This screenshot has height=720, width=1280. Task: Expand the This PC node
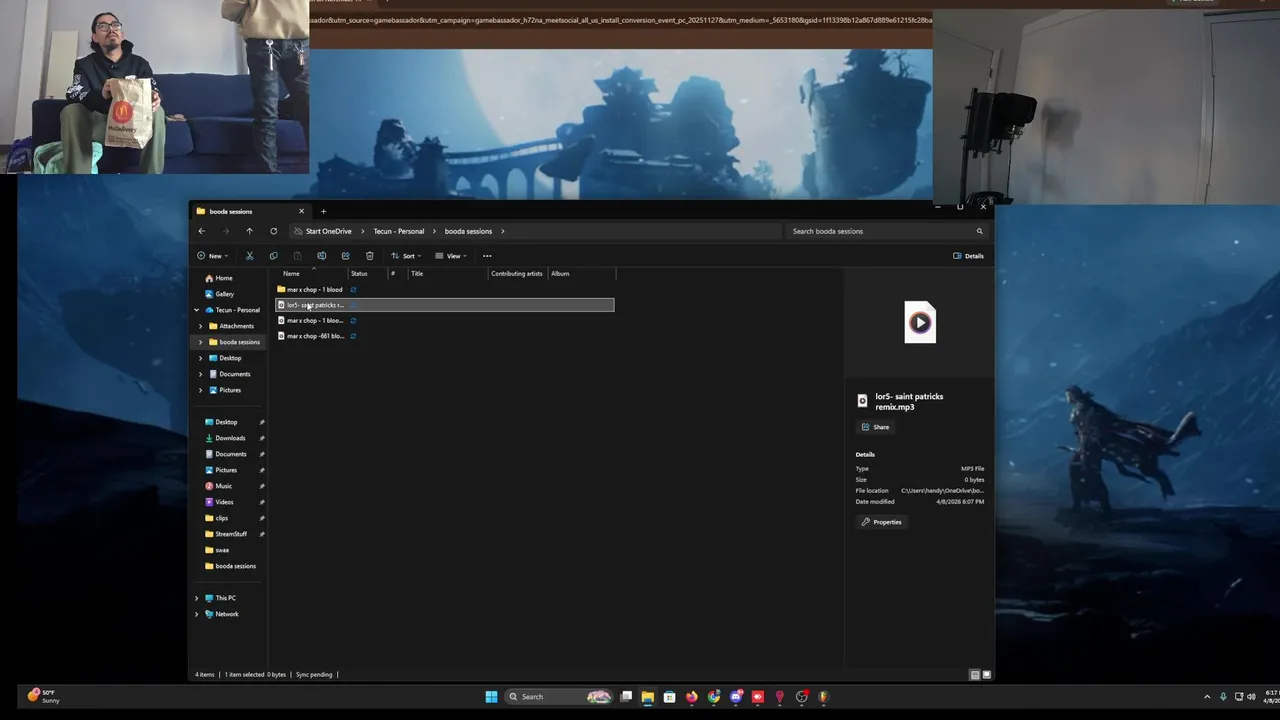point(197,598)
